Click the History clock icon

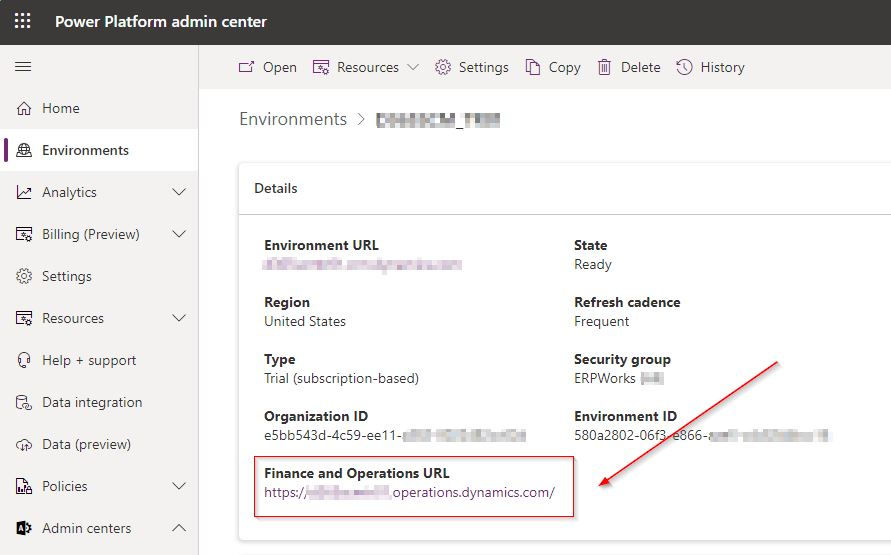pos(684,67)
